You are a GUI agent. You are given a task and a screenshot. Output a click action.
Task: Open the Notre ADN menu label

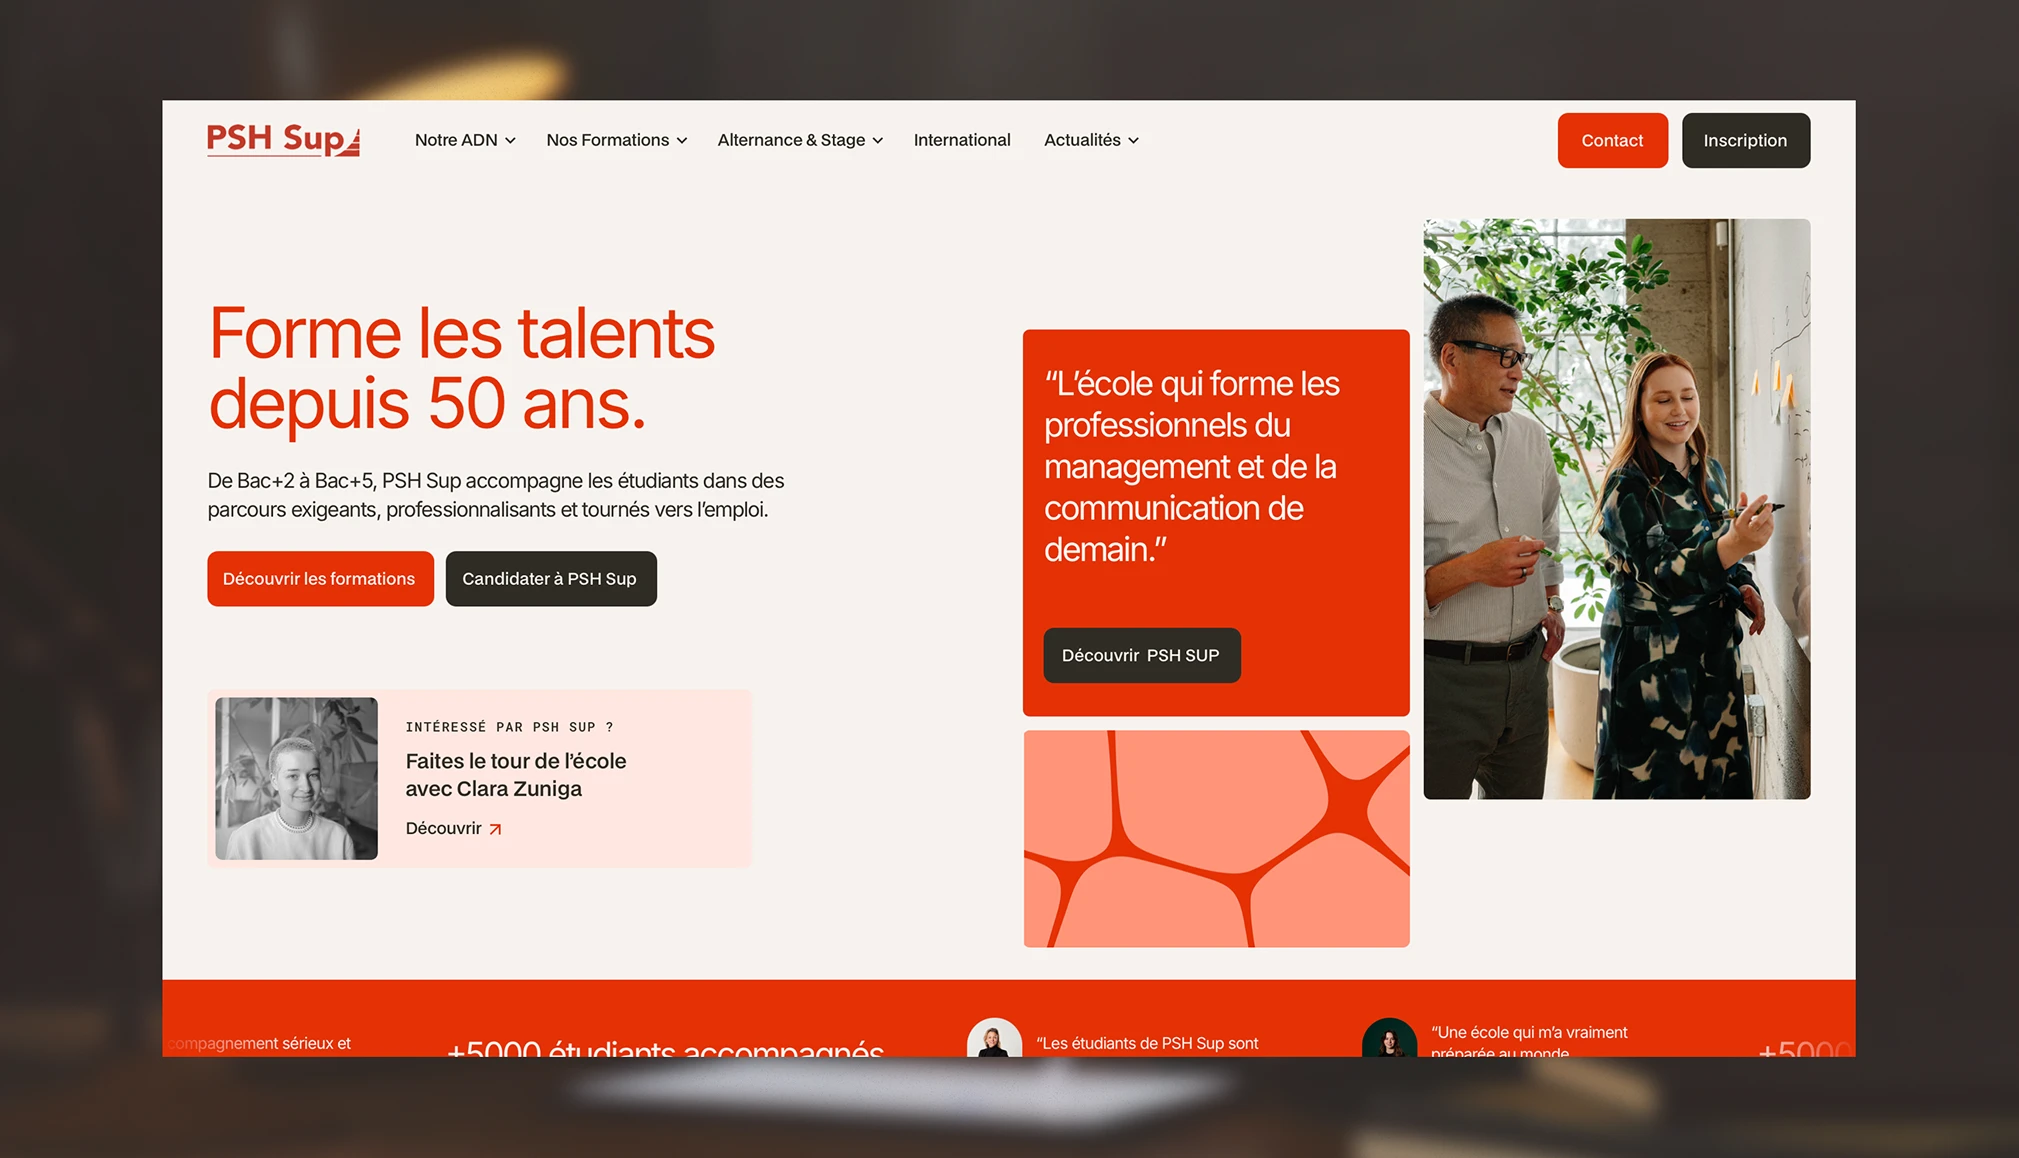click(x=456, y=140)
